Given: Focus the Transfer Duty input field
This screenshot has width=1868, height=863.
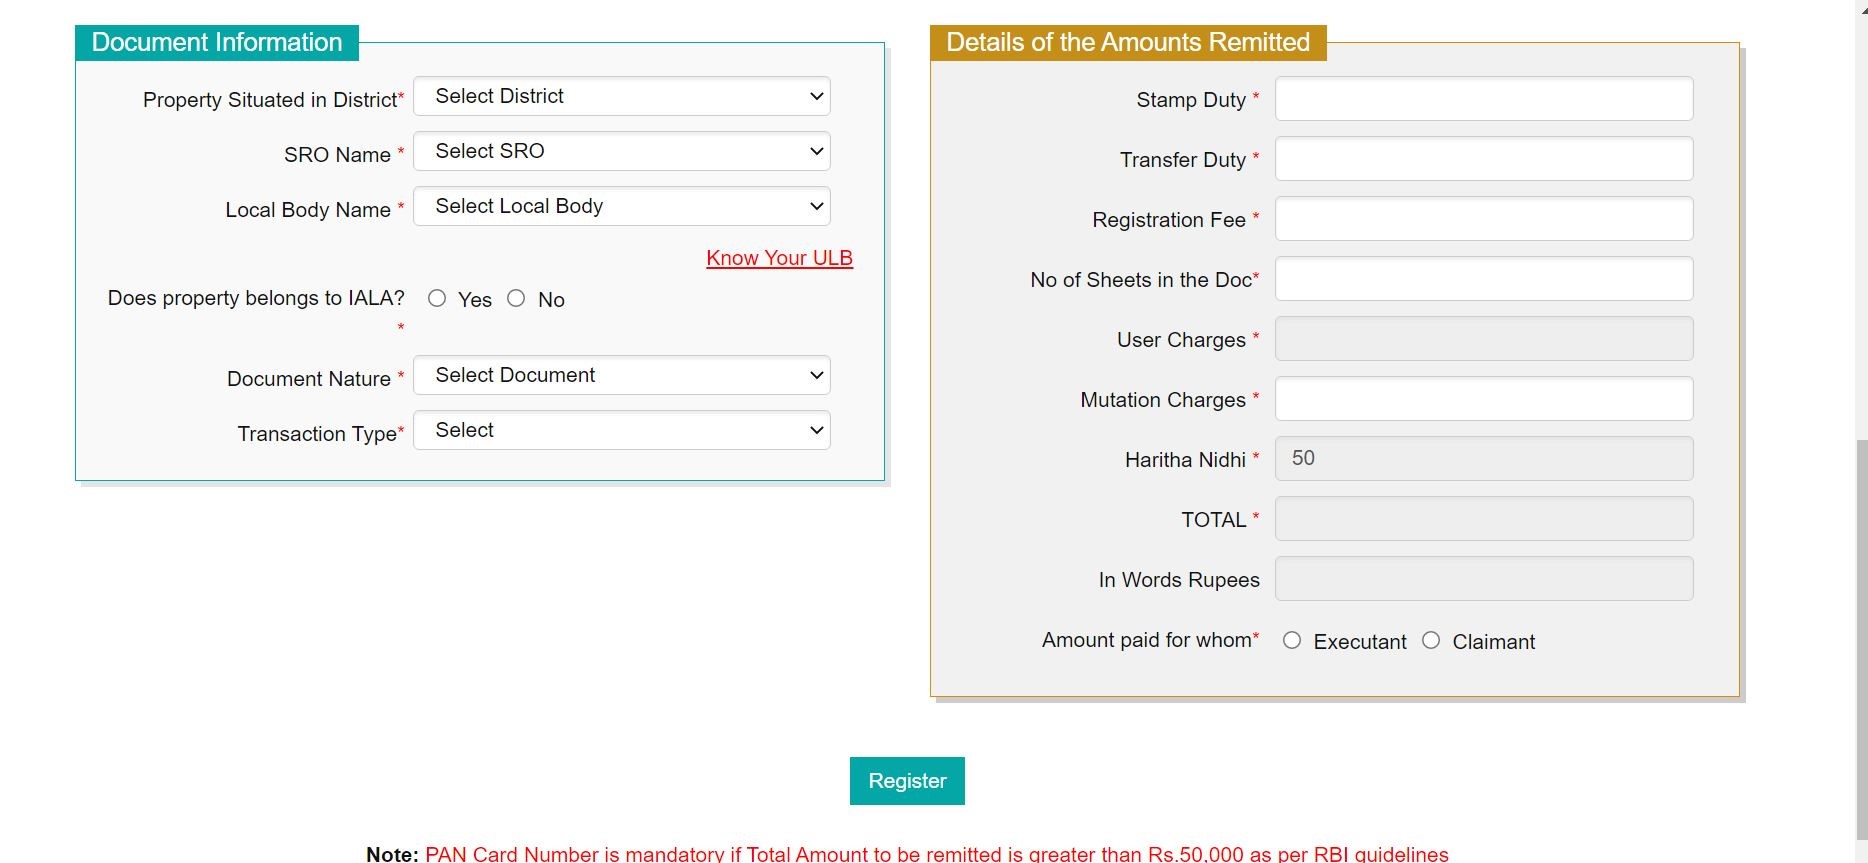Looking at the screenshot, I should click(x=1484, y=159).
